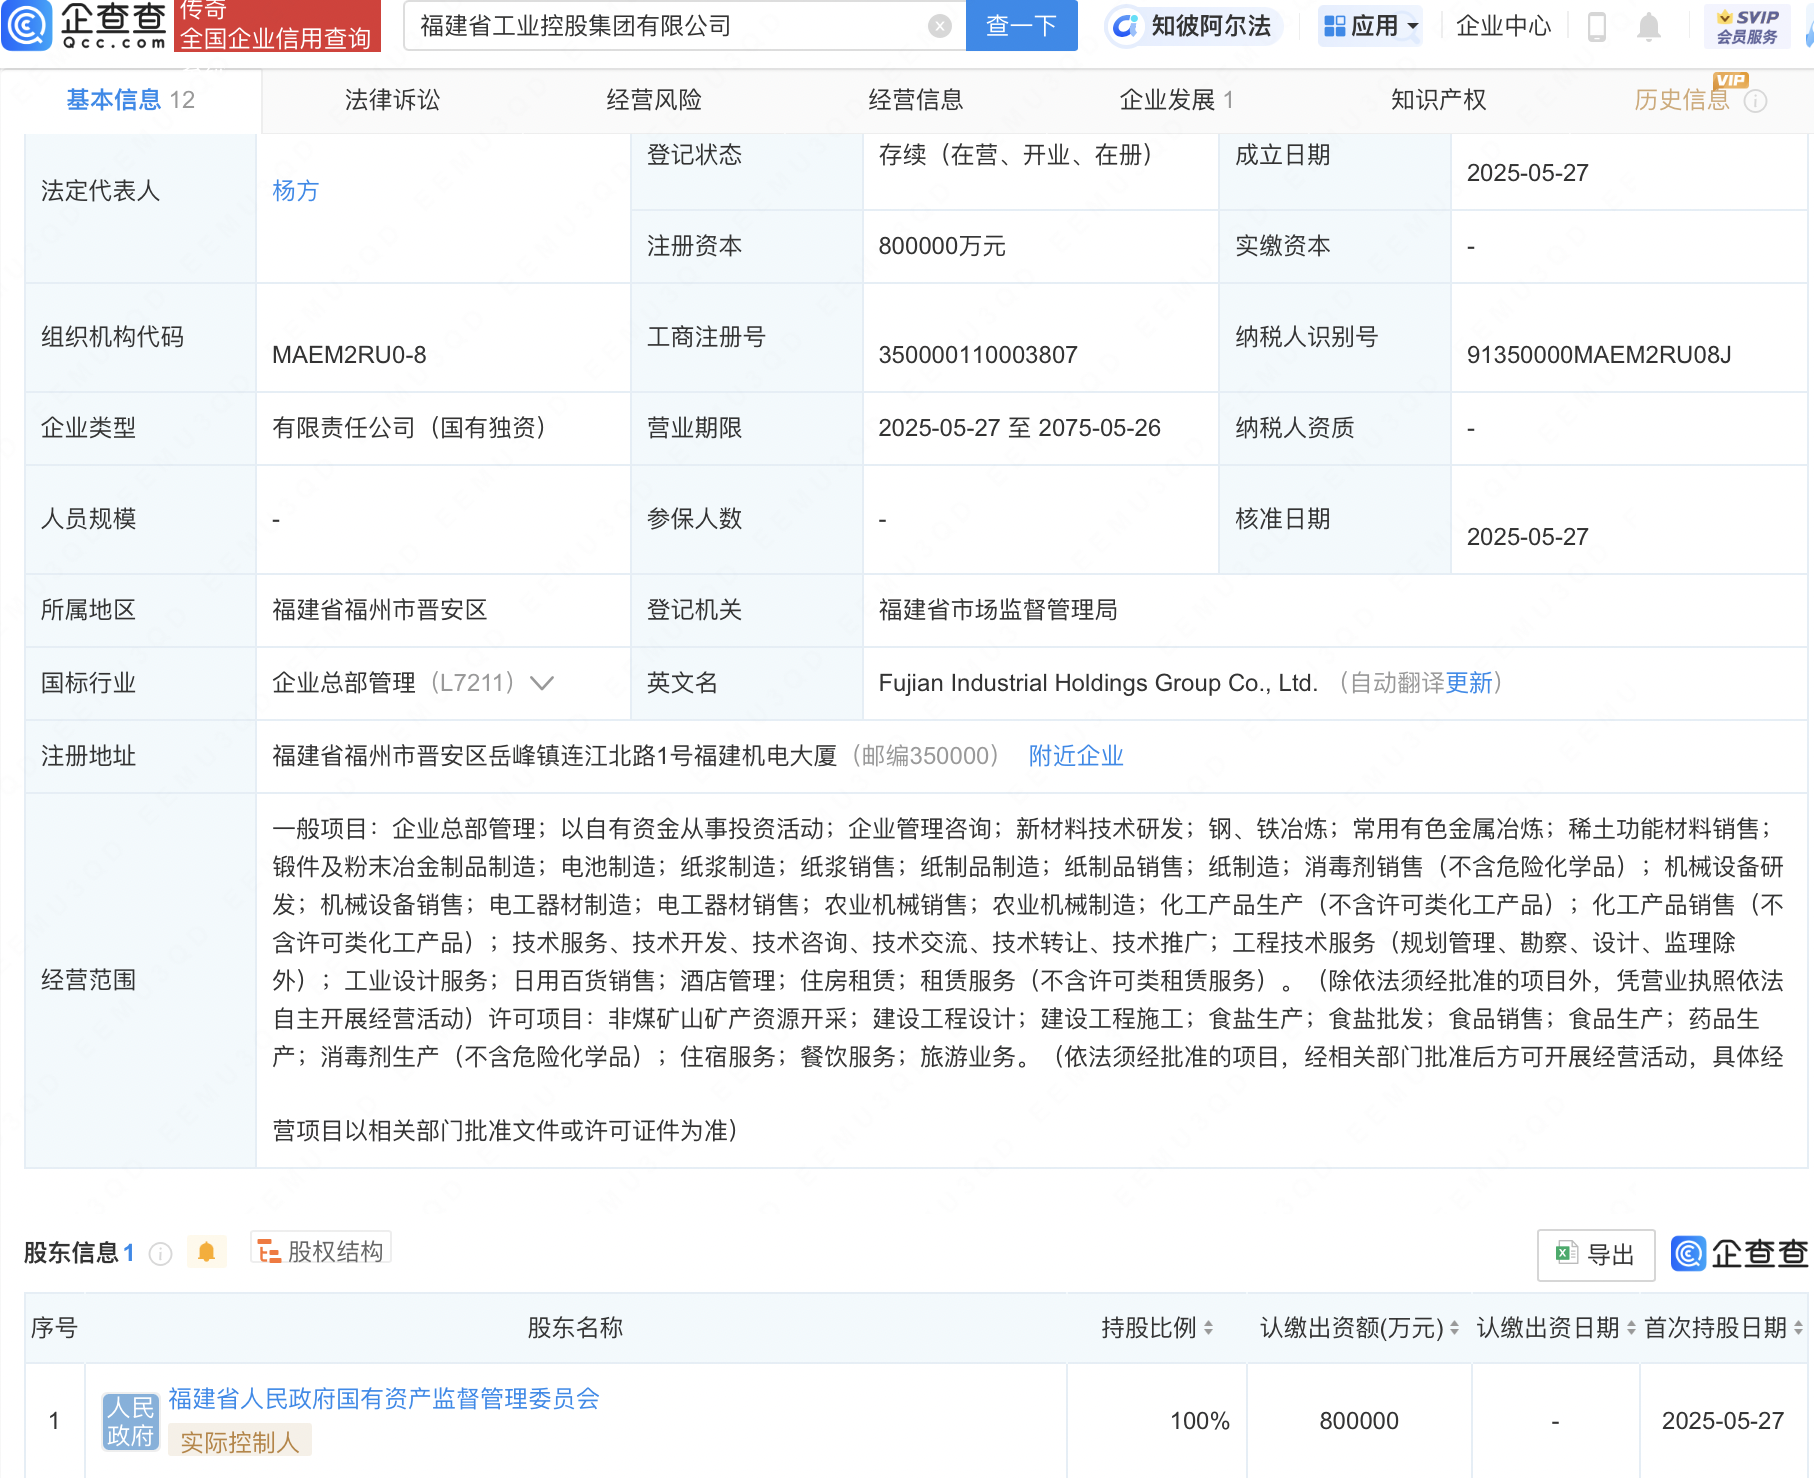Open the 历史信息 VIP tab
The height and width of the screenshot is (1478, 1814).
(1681, 100)
